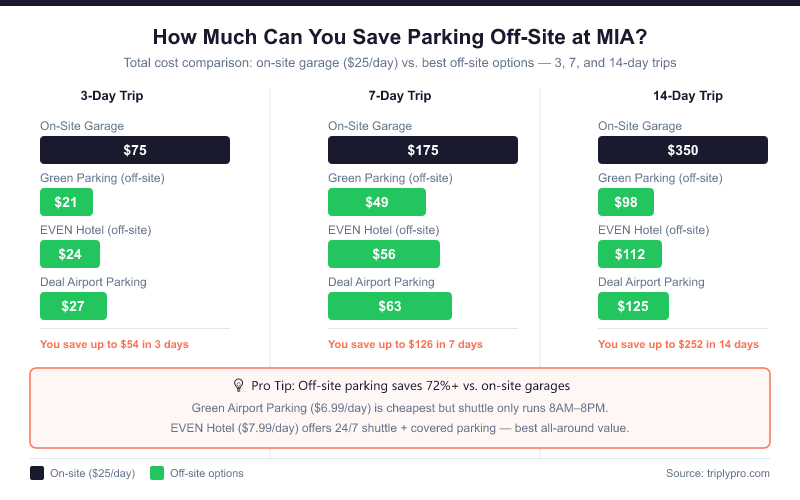The image size is (800, 500).
Task: Click the $49 Green Parking bar
Action: [x=377, y=202]
